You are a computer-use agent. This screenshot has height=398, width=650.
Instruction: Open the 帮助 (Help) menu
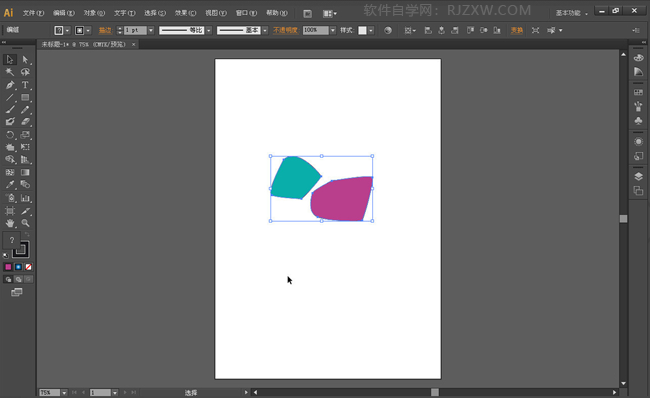(x=276, y=13)
